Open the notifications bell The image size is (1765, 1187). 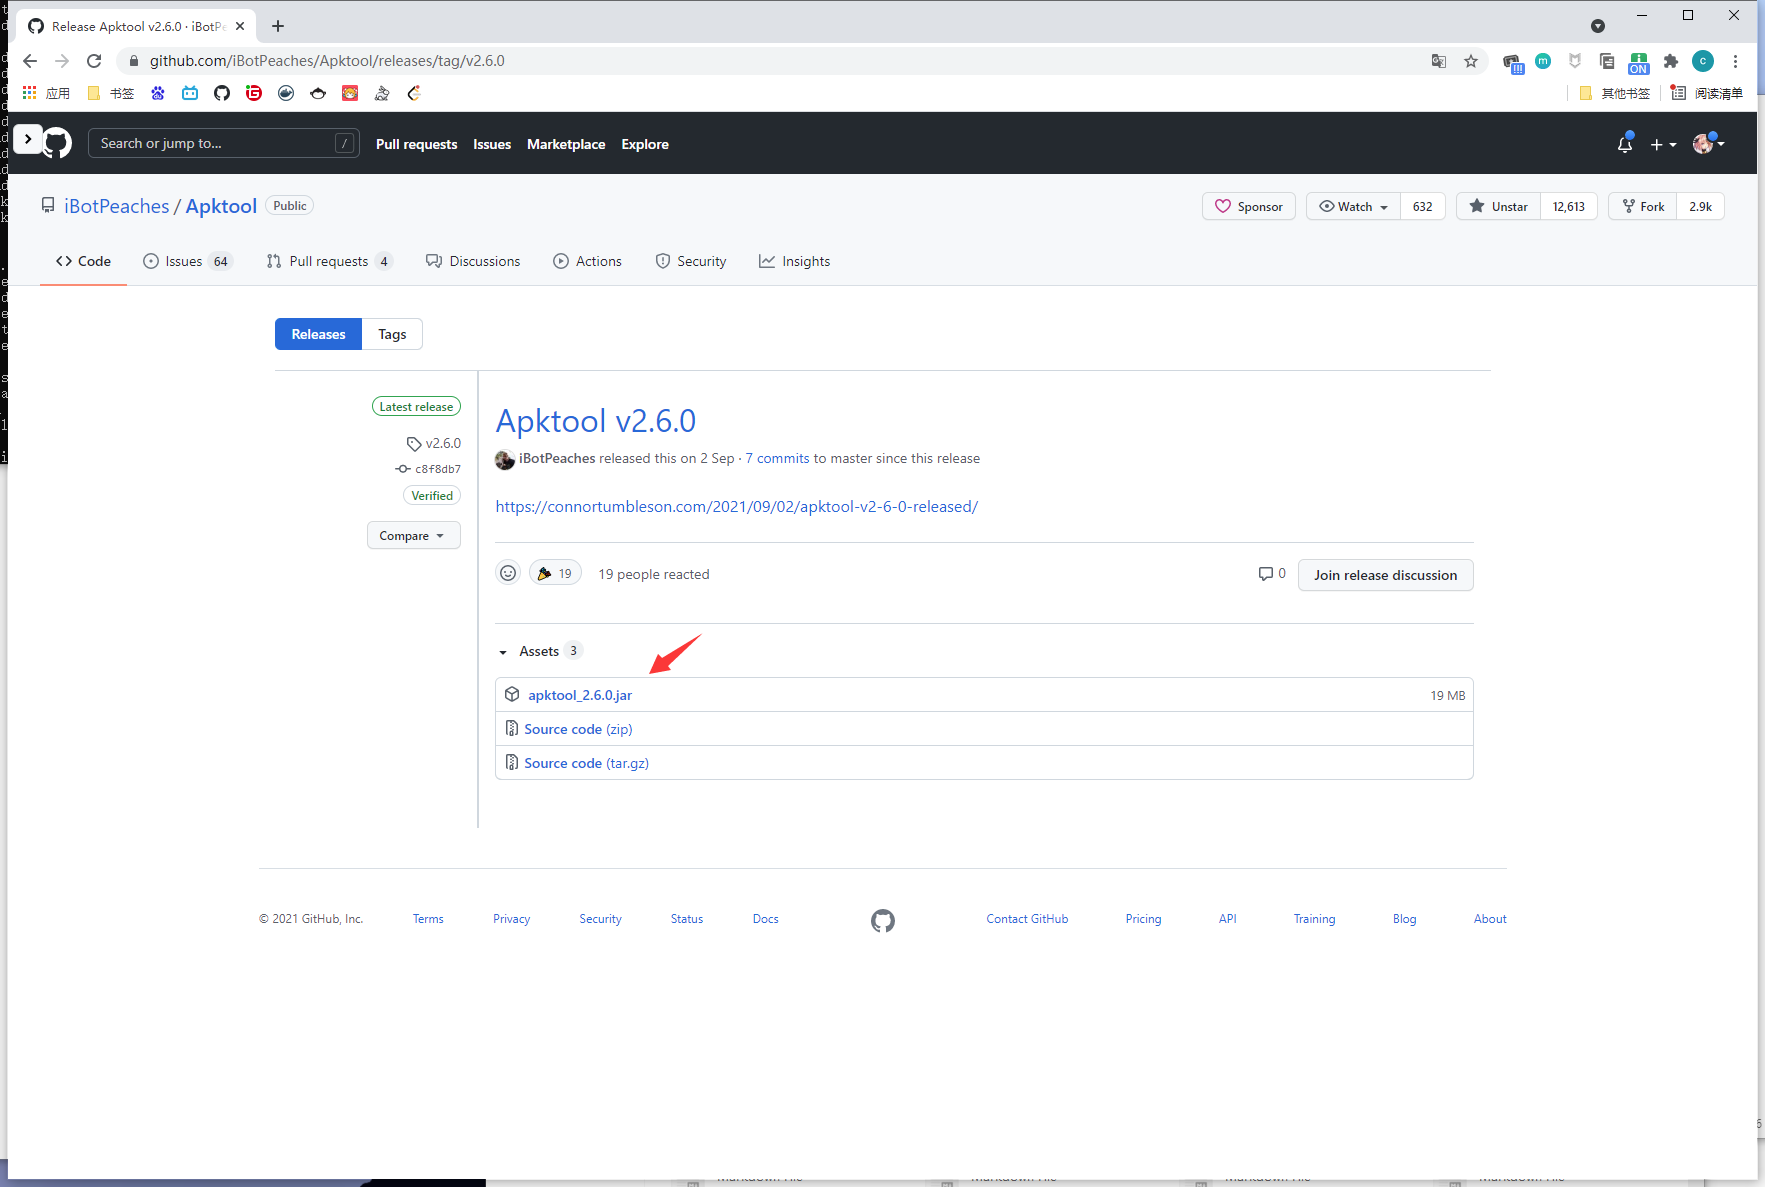coord(1624,144)
